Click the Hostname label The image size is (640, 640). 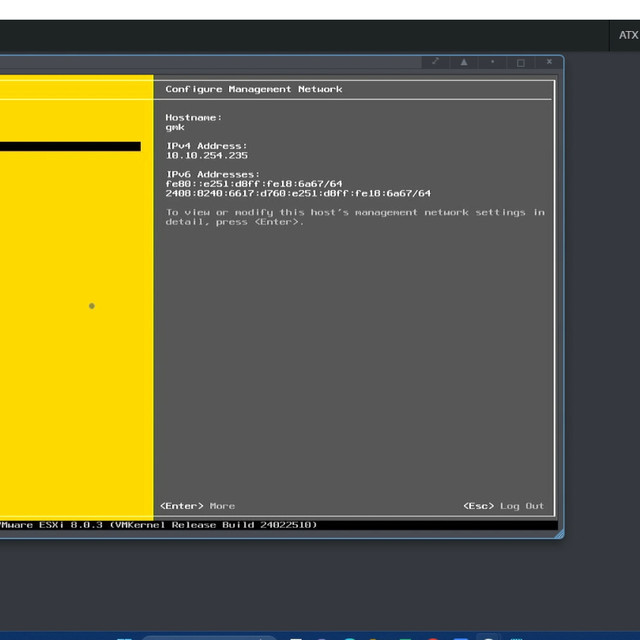193,118
